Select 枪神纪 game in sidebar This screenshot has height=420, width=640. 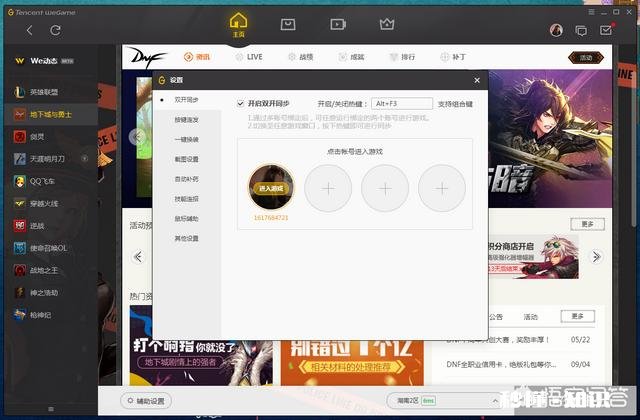pos(51,315)
